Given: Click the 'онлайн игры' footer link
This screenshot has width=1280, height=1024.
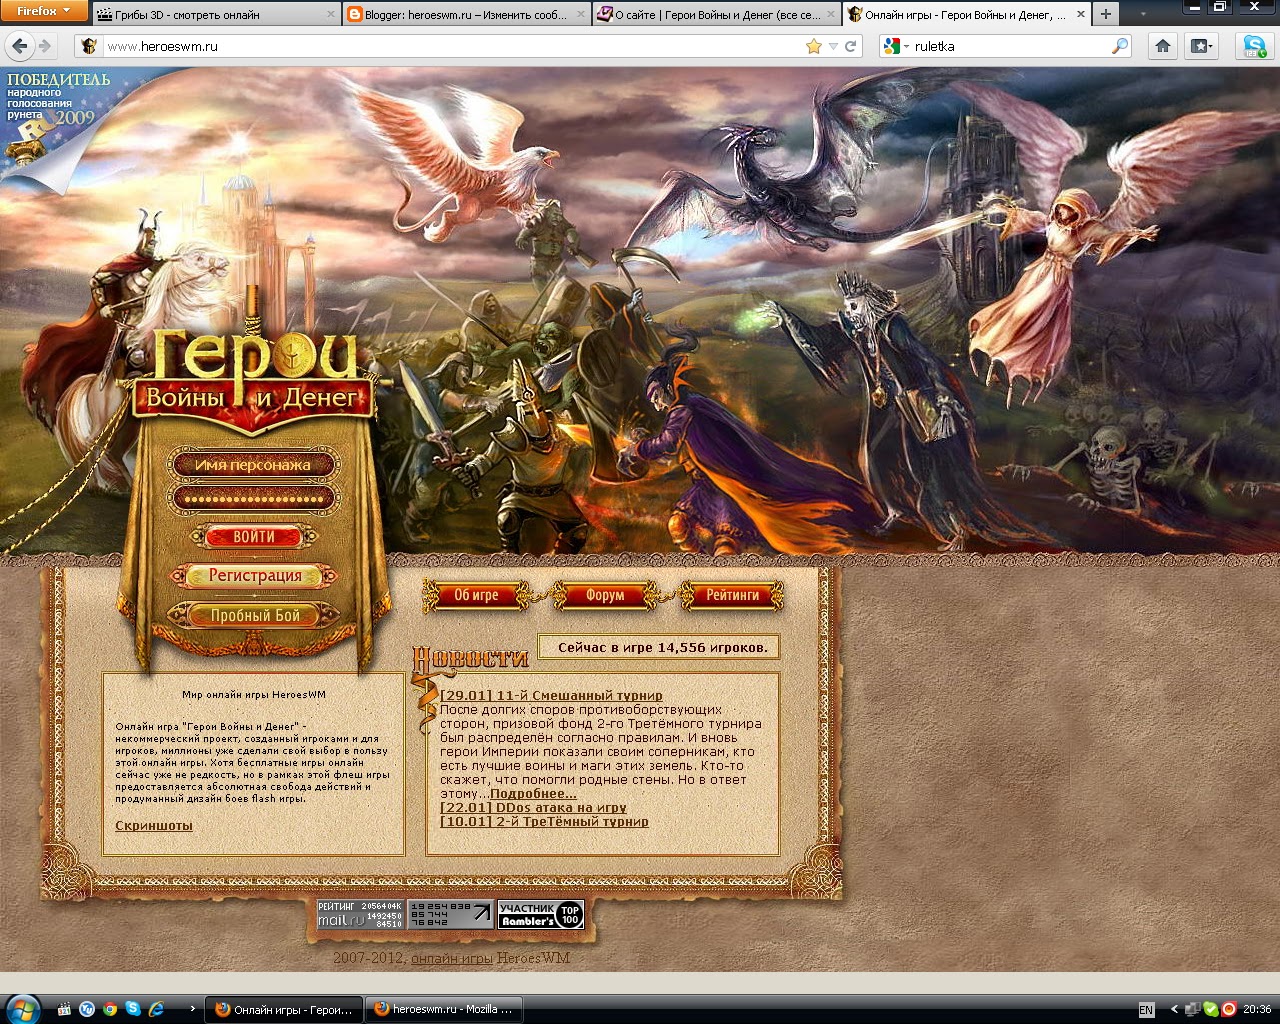Looking at the screenshot, I should 452,958.
